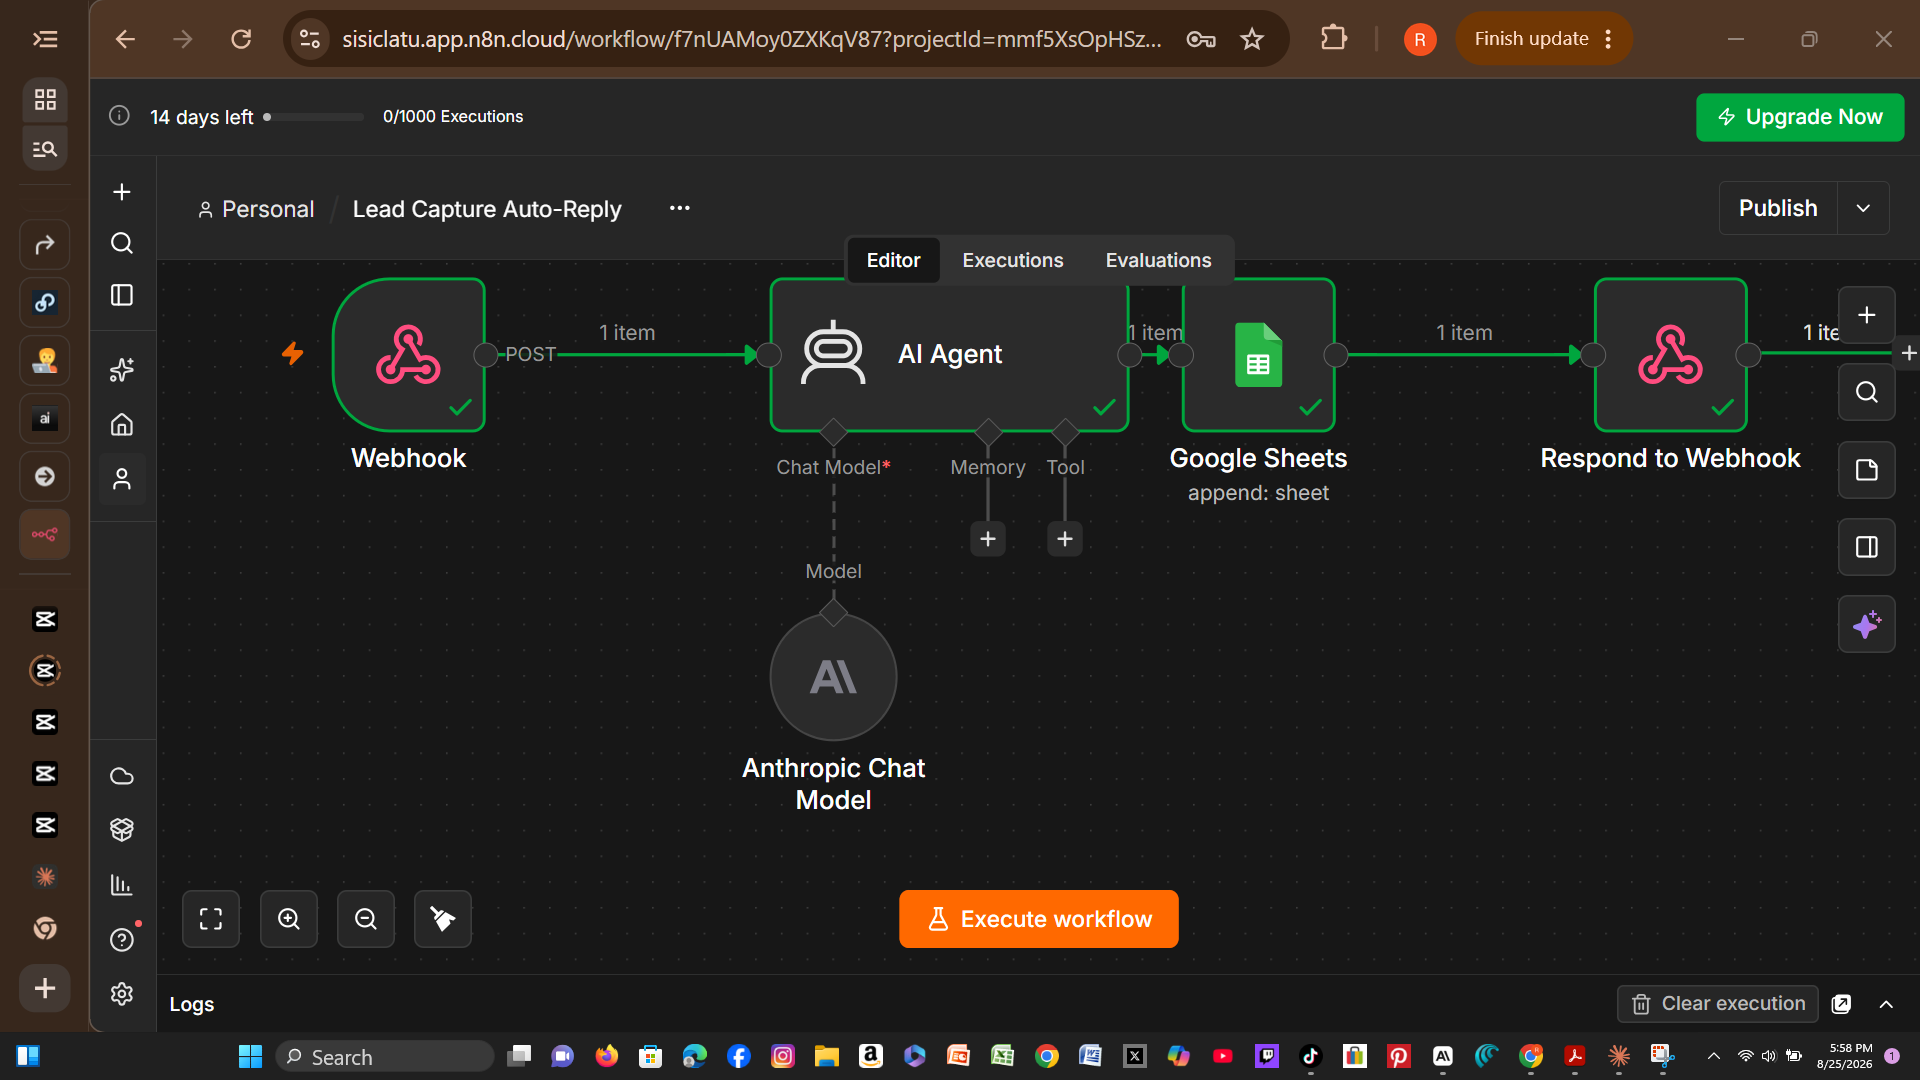
Task: Click the n8n sidebar plus create icon
Action: click(x=122, y=192)
